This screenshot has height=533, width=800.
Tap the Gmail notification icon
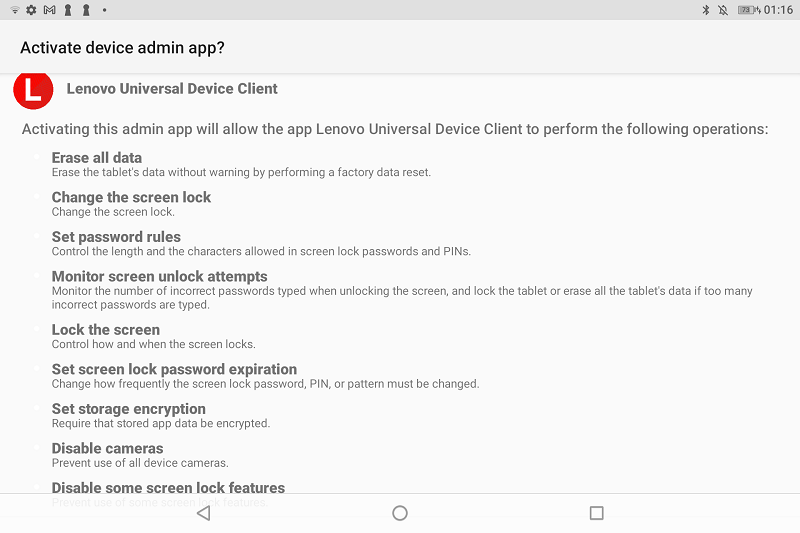[49, 10]
